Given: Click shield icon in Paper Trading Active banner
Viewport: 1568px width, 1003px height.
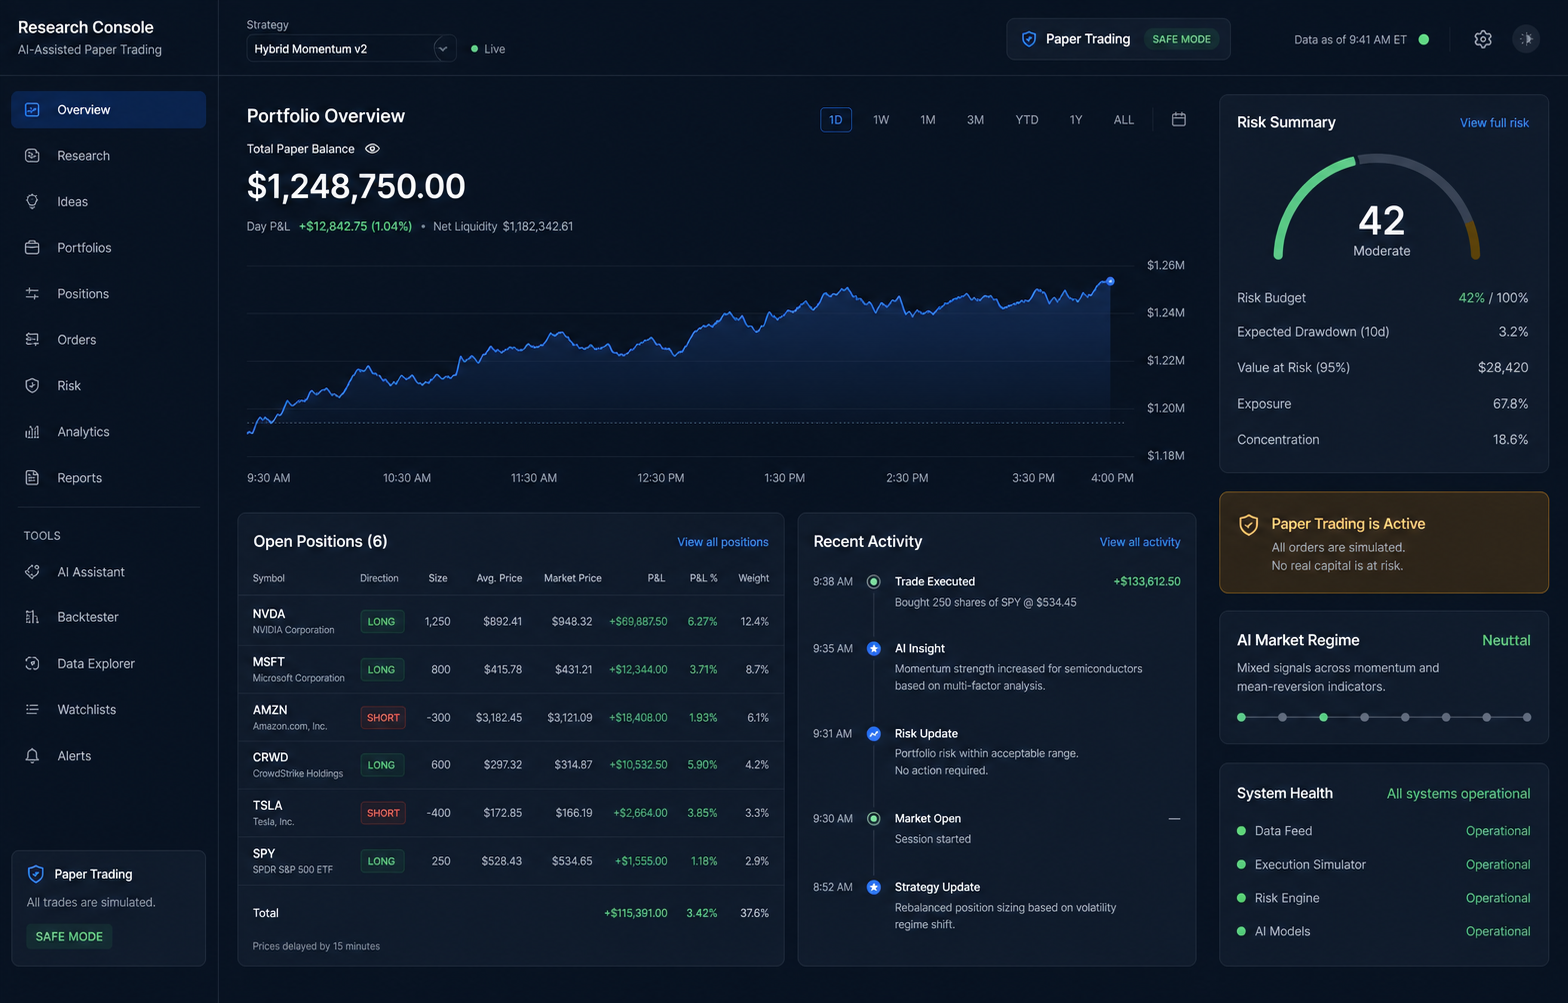Looking at the screenshot, I should 1249,525.
